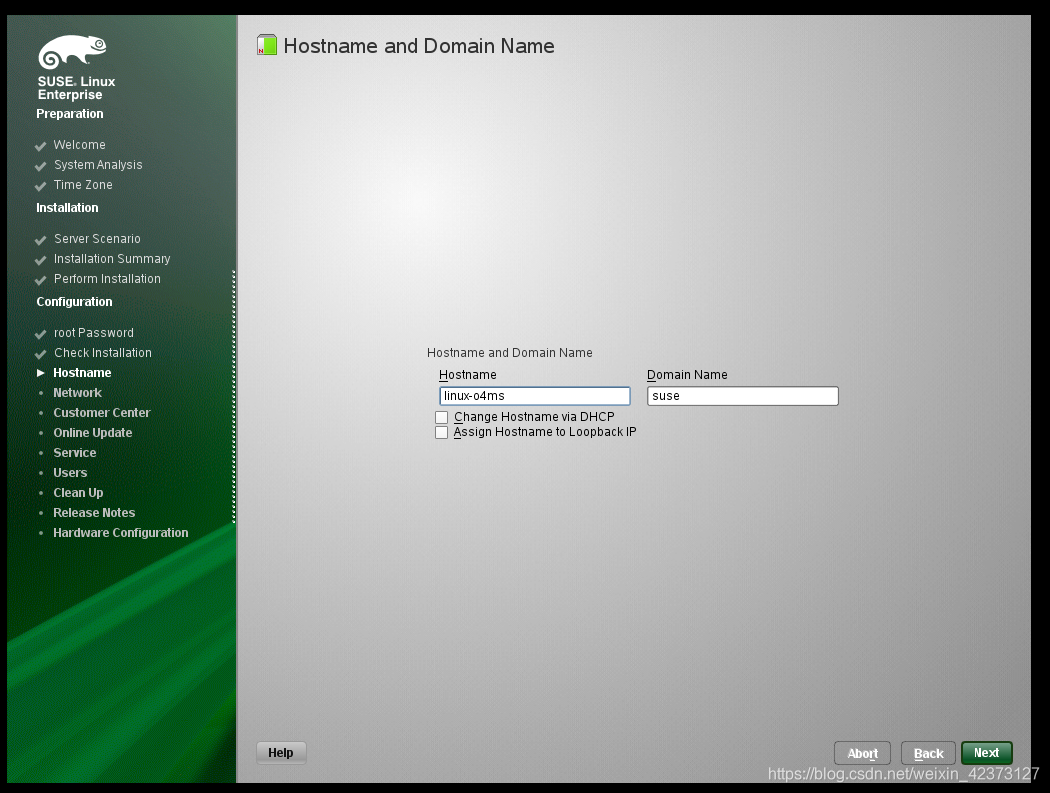Select Clean Up step in sidebar
Viewport: 1050px width, 793px height.
pos(78,493)
